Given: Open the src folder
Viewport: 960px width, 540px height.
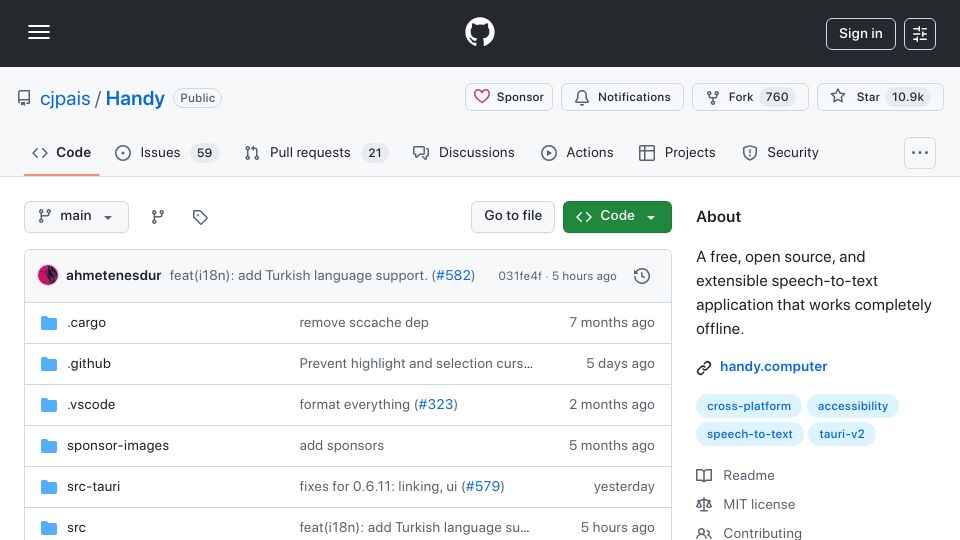Looking at the screenshot, I should (x=77, y=528).
